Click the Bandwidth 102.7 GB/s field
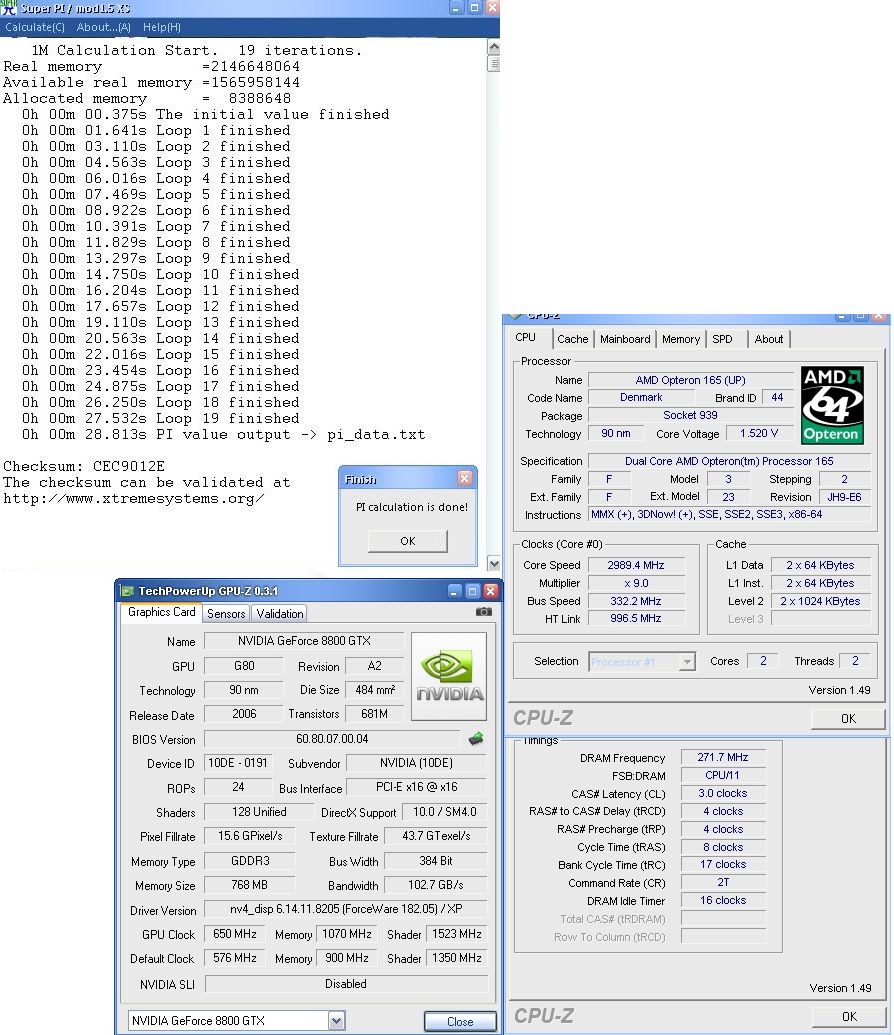Image resolution: width=894 pixels, height=1035 pixels. point(435,885)
